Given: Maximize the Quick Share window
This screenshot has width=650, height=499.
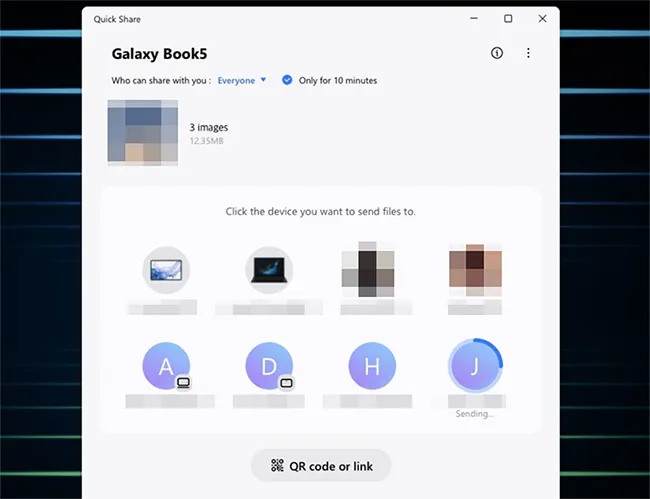Looking at the screenshot, I should coord(508,18).
